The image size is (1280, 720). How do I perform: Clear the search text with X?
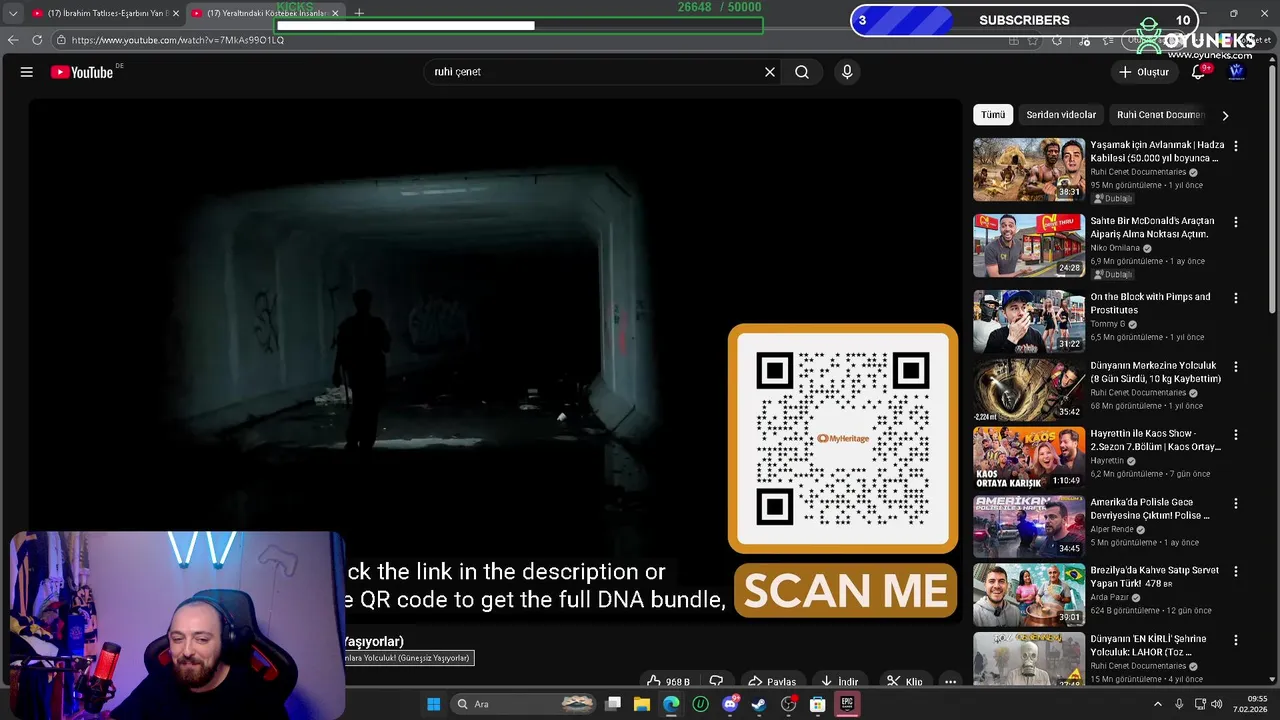click(770, 72)
